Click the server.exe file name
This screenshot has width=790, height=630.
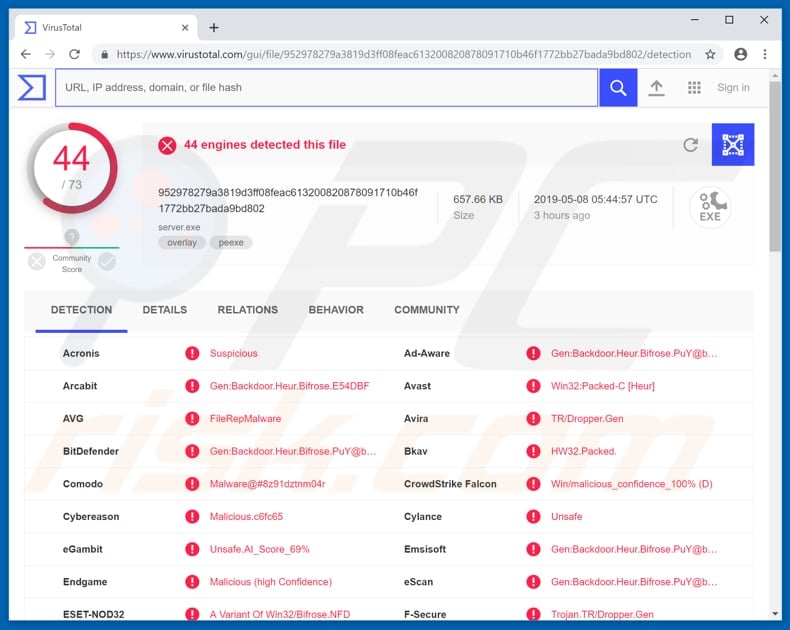[x=179, y=227]
